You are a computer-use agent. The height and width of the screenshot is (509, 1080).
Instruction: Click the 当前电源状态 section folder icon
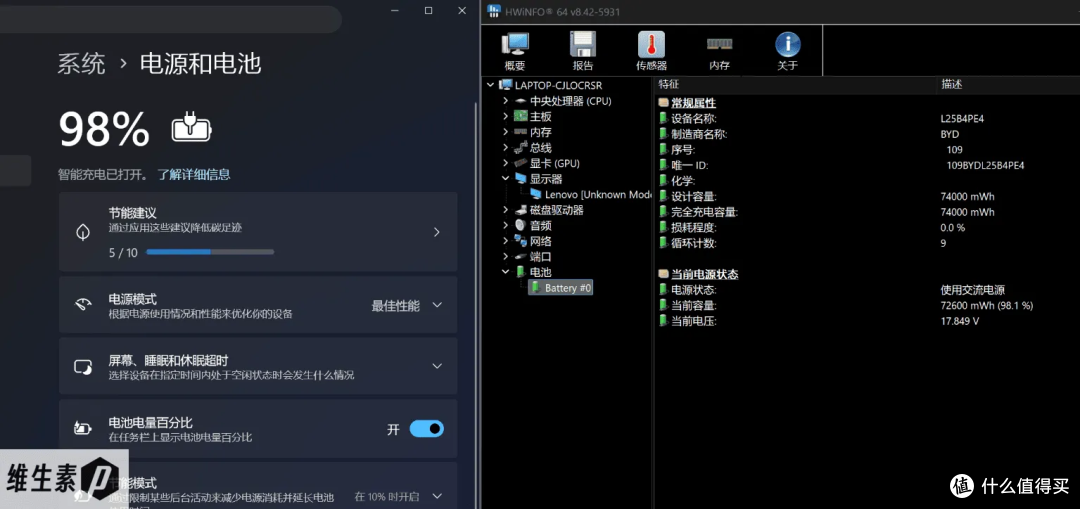pos(663,274)
